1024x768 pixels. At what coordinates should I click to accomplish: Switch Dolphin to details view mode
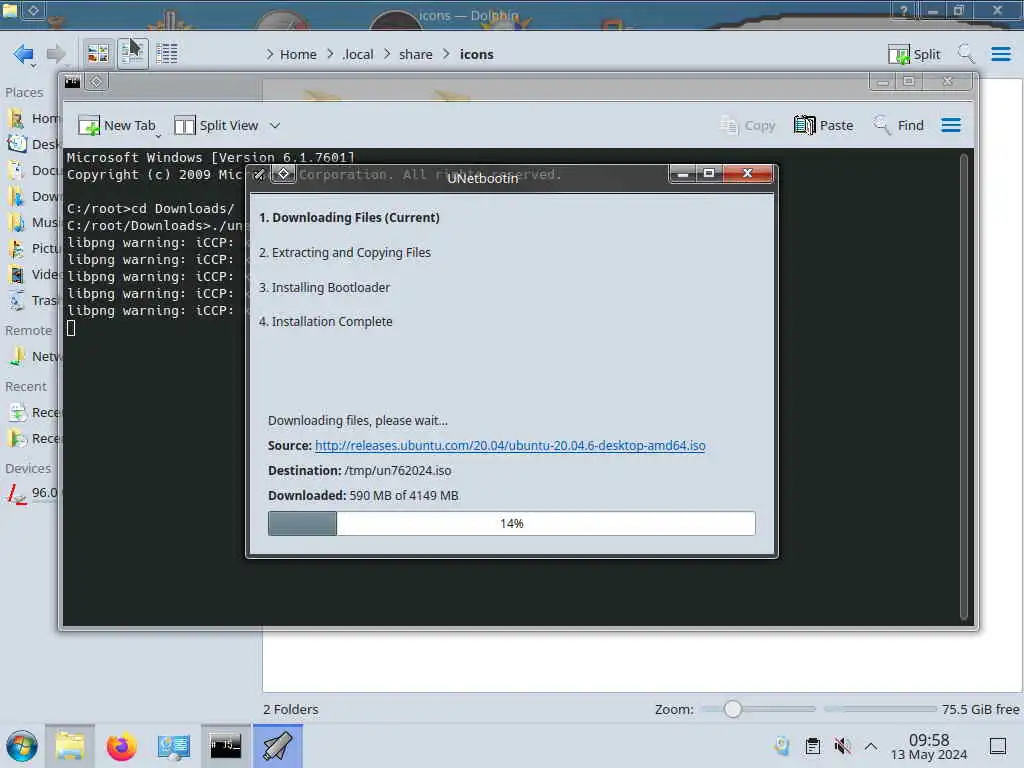tap(167, 54)
